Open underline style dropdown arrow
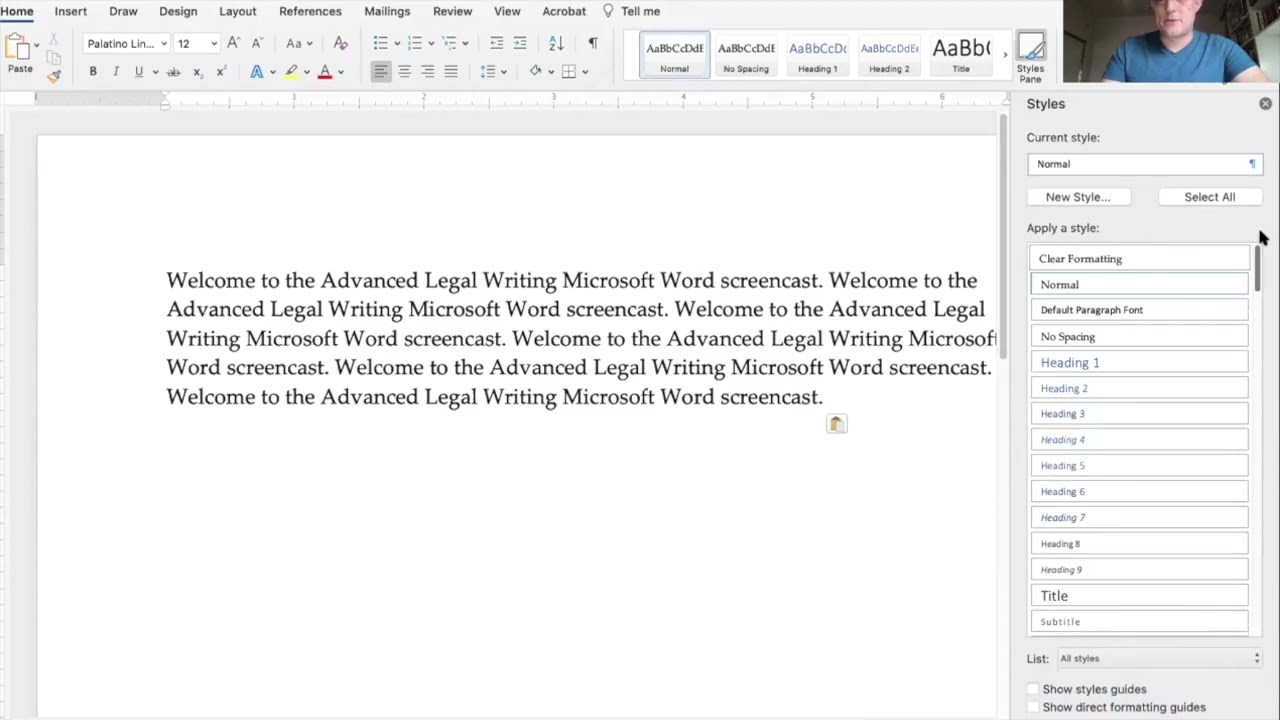The height and width of the screenshot is (720, 1280). coord(155,72)
